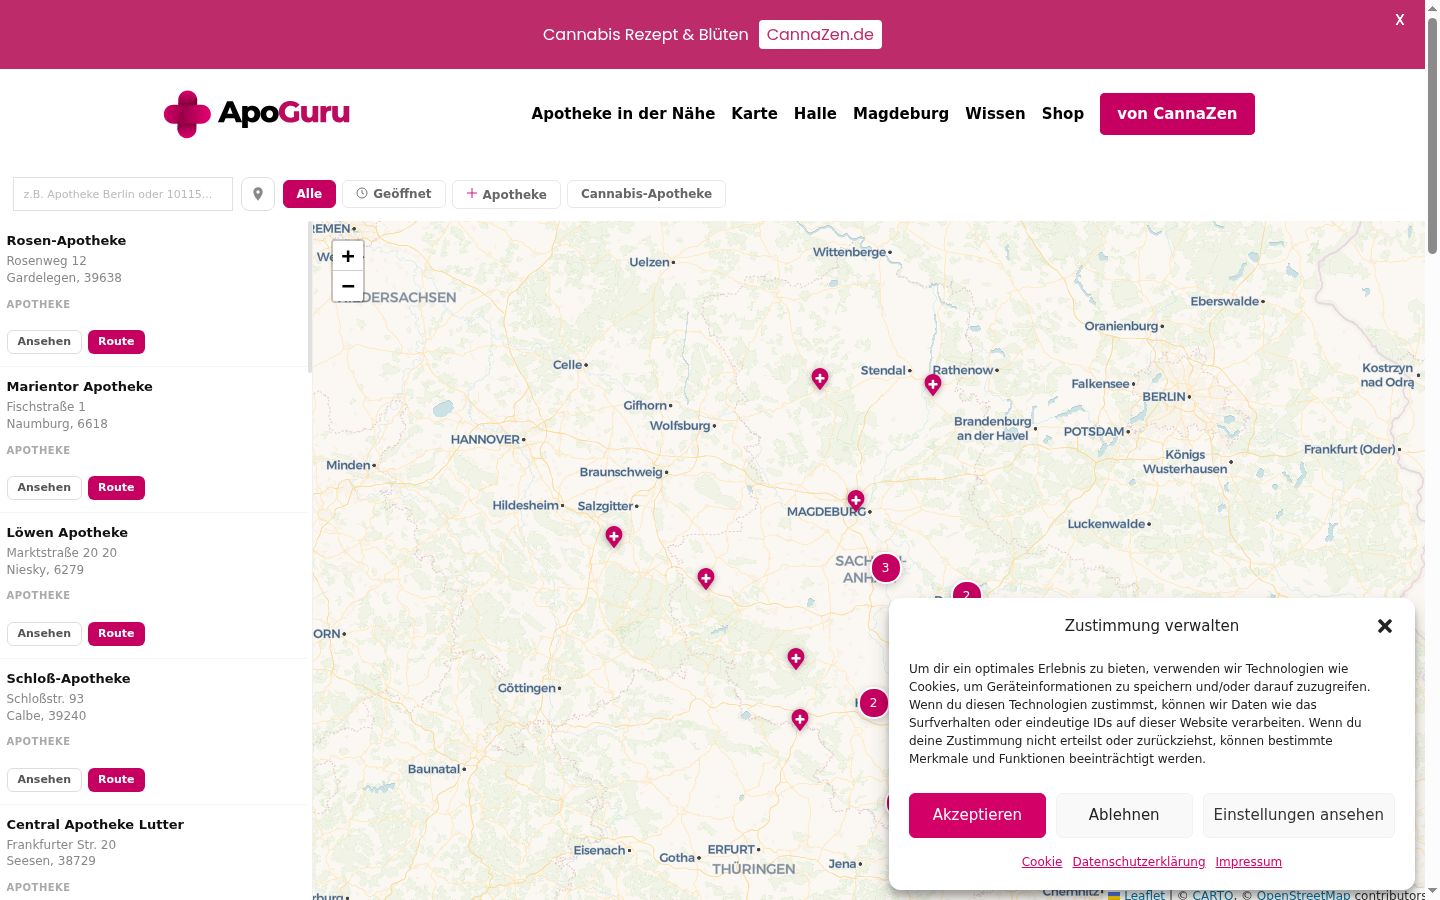View Schloß-Apotheke via Ansehen
Image resolution: width=1440 pixels, height=900 pixels.
click(44, 780)
